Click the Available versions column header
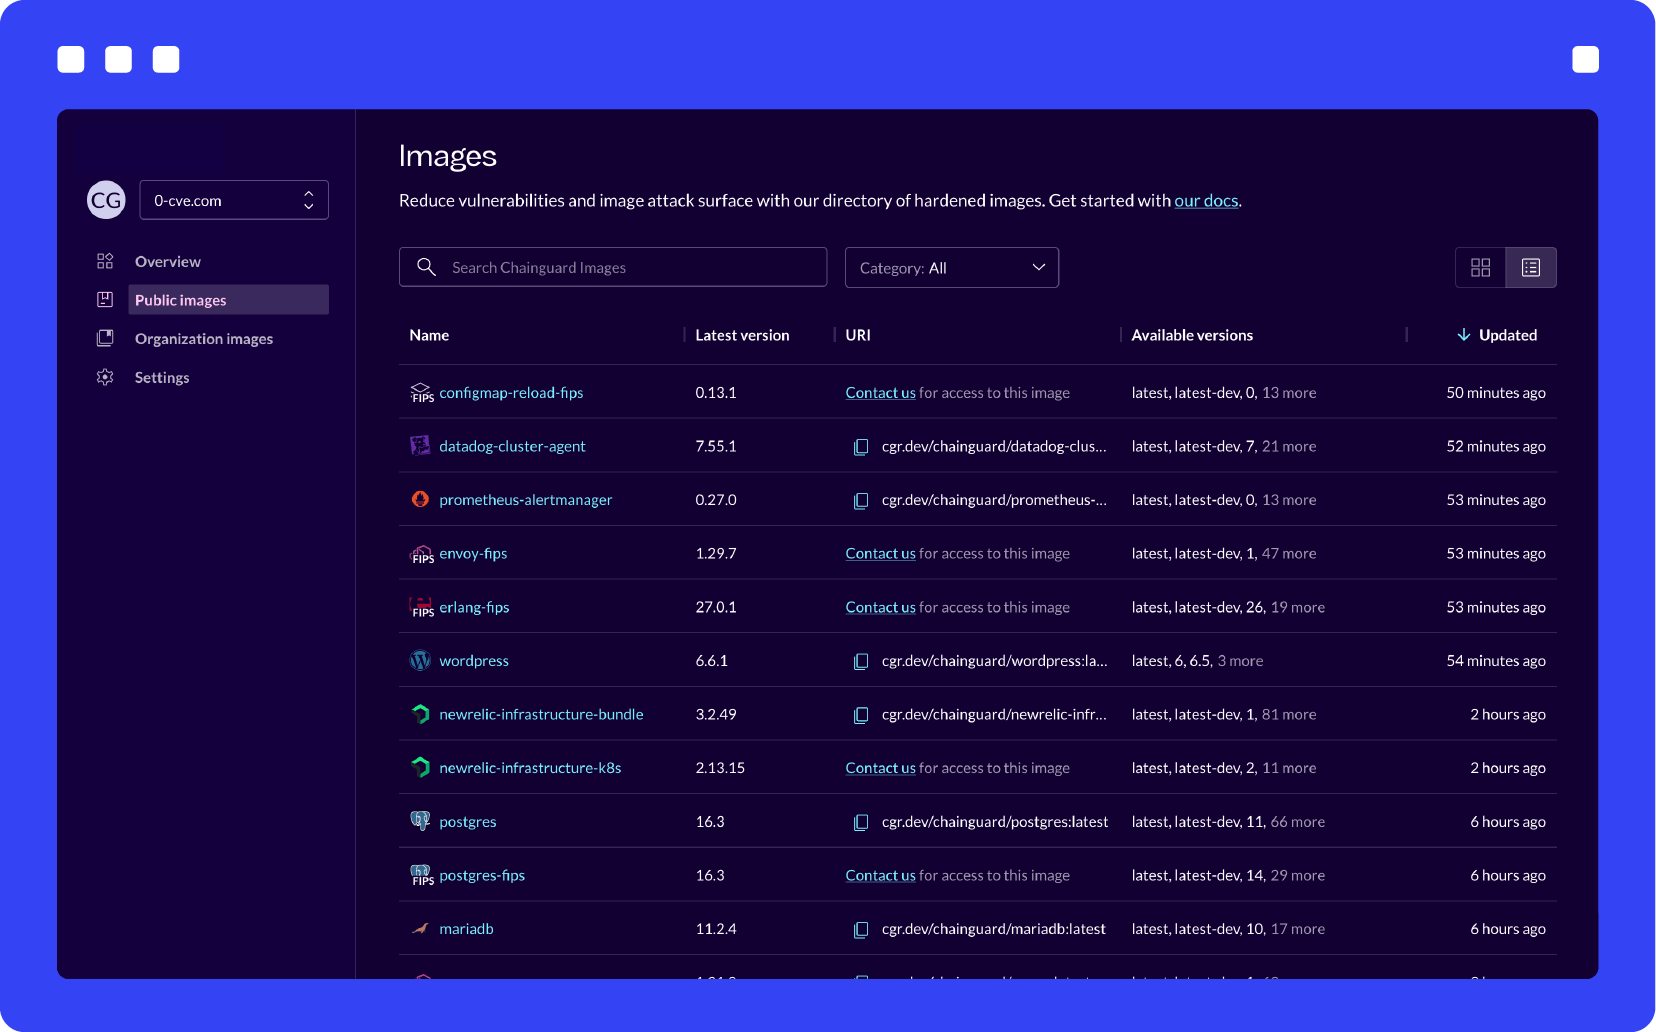Image resolution: width=1656 pixels, height=1032 pixels. [1192, 335]
